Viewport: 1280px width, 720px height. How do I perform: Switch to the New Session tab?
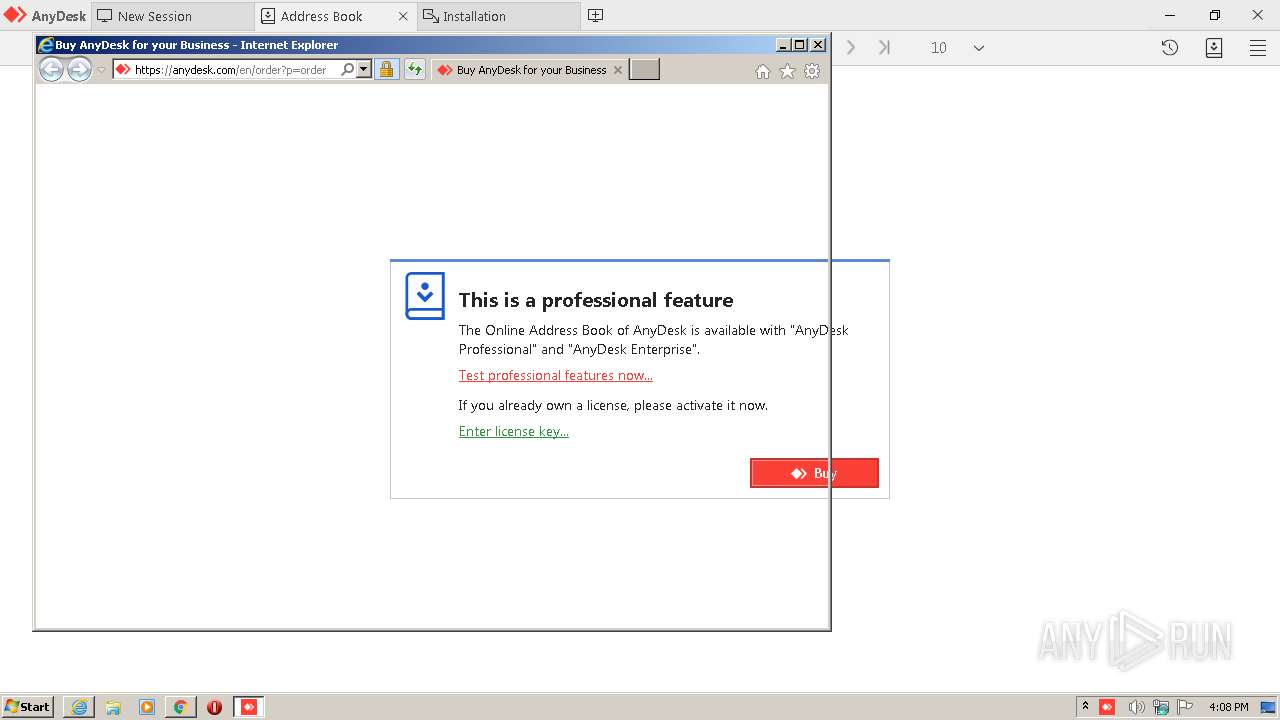click(x=172, y=16)
